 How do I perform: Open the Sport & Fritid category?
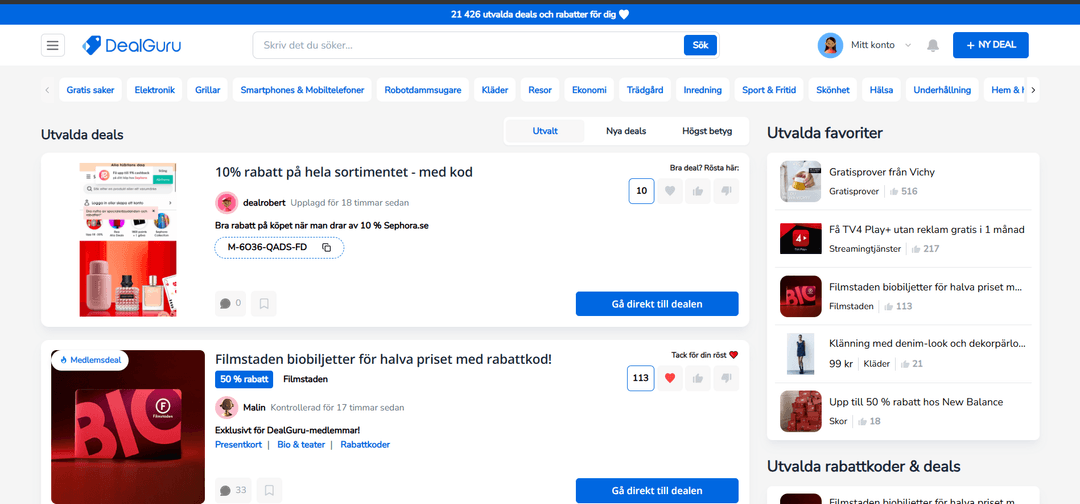coord(769,90)
